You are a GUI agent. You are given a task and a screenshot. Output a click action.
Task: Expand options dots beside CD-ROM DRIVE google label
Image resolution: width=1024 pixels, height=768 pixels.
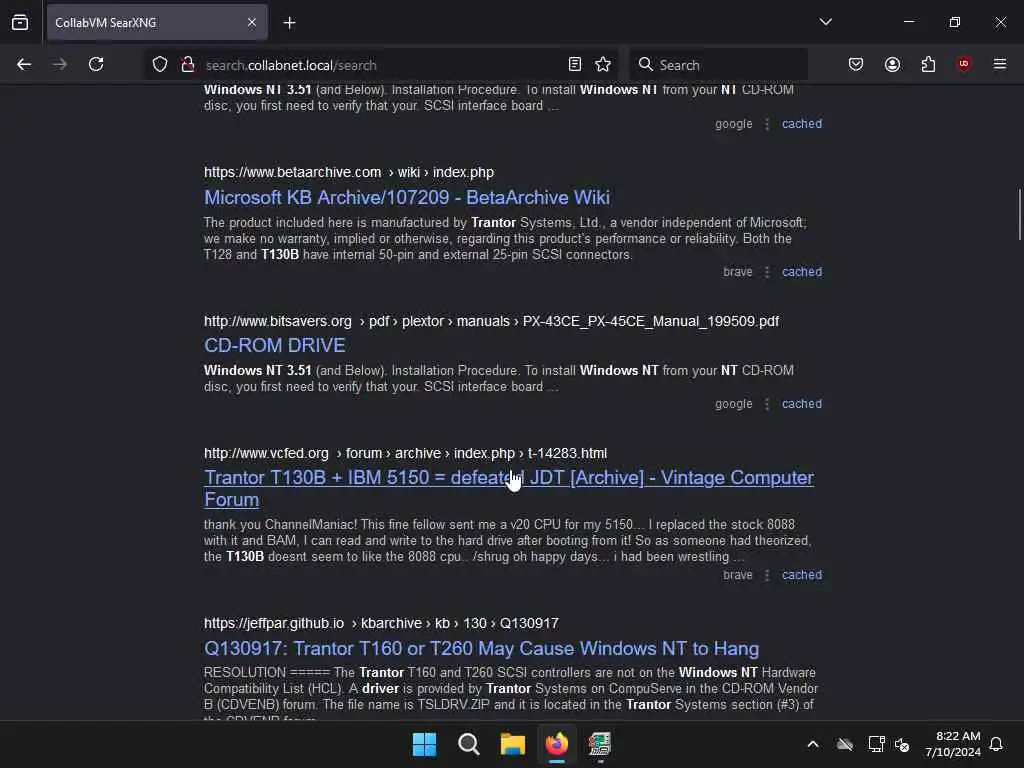coord(767,404)
